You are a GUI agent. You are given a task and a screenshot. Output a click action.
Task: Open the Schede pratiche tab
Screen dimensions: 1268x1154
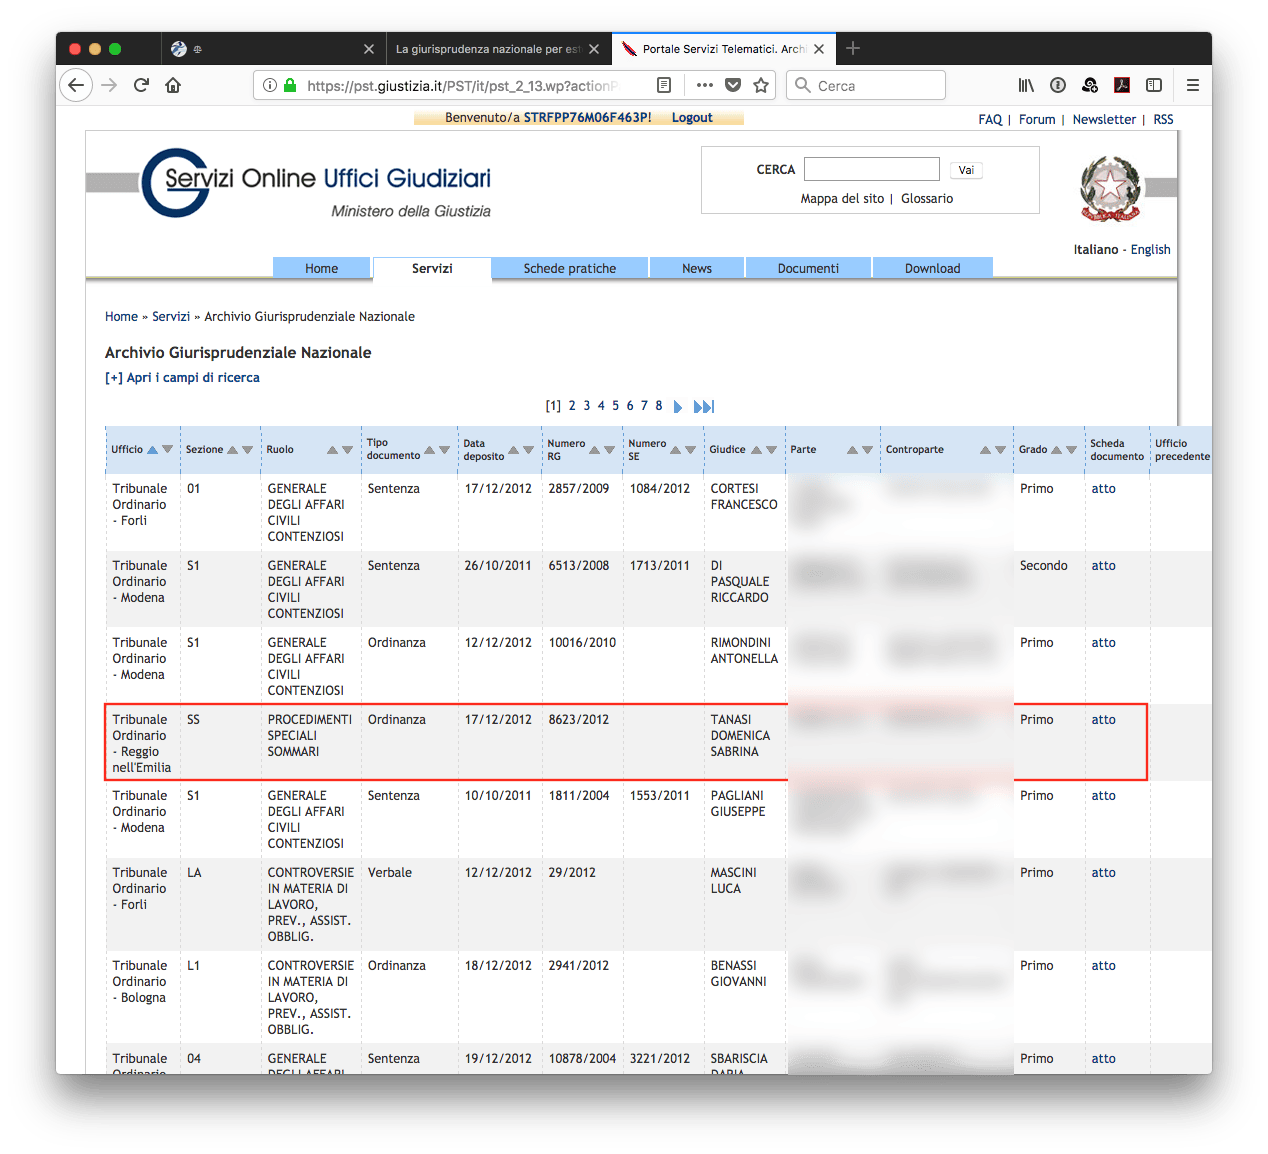click(x=570, y=268)
